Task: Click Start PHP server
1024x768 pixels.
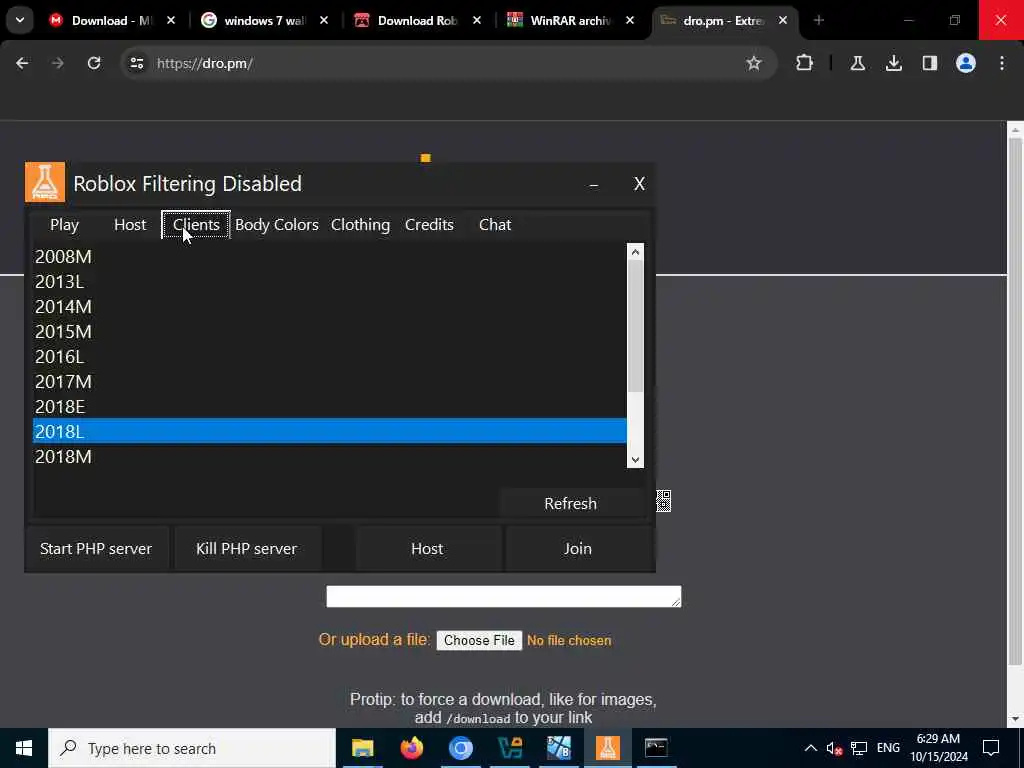Action: tap(96, 549)
